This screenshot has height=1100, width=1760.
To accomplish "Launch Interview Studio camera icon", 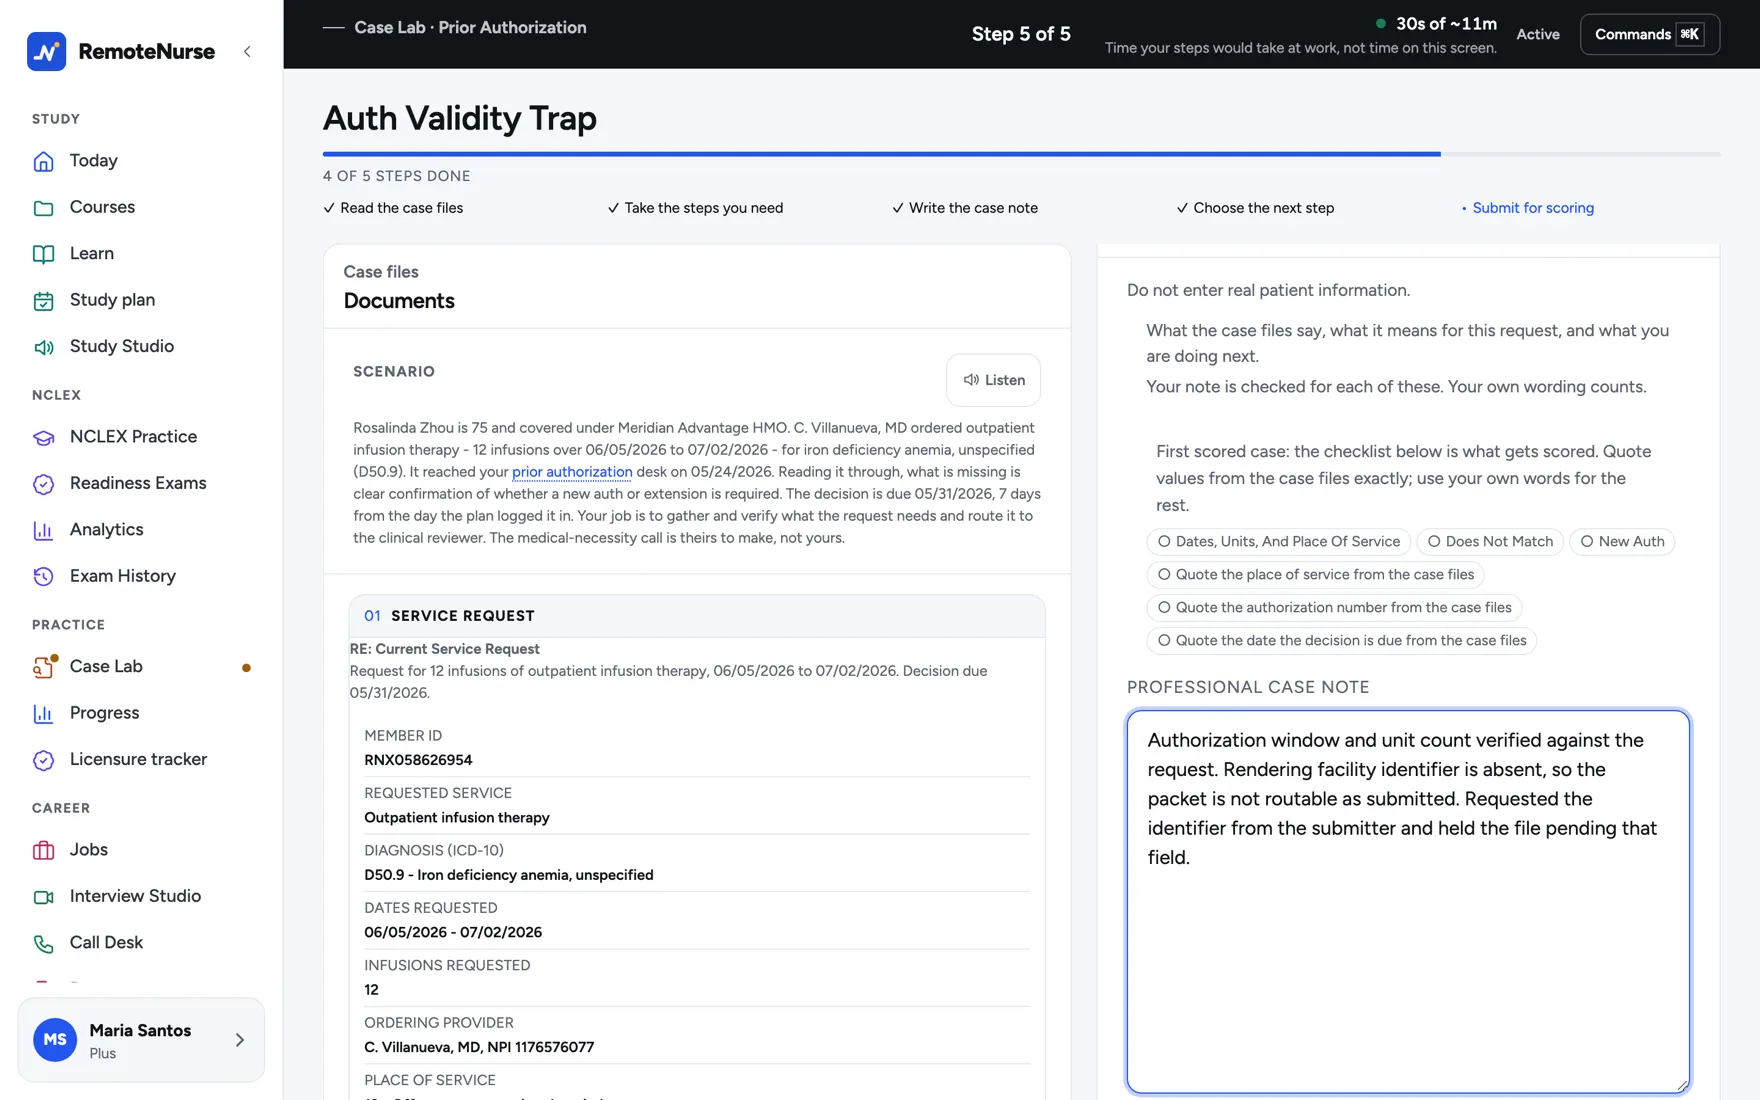I will click(x=43, y=896).
